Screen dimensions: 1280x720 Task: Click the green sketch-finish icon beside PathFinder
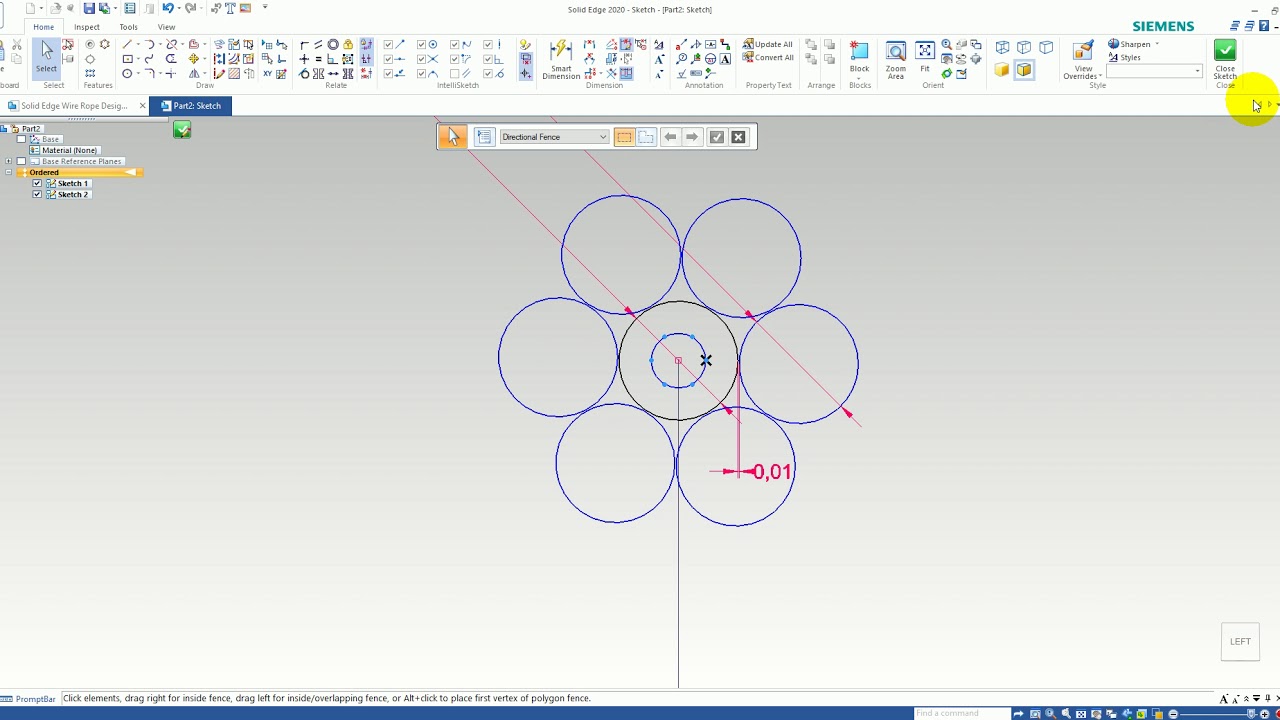182,130
